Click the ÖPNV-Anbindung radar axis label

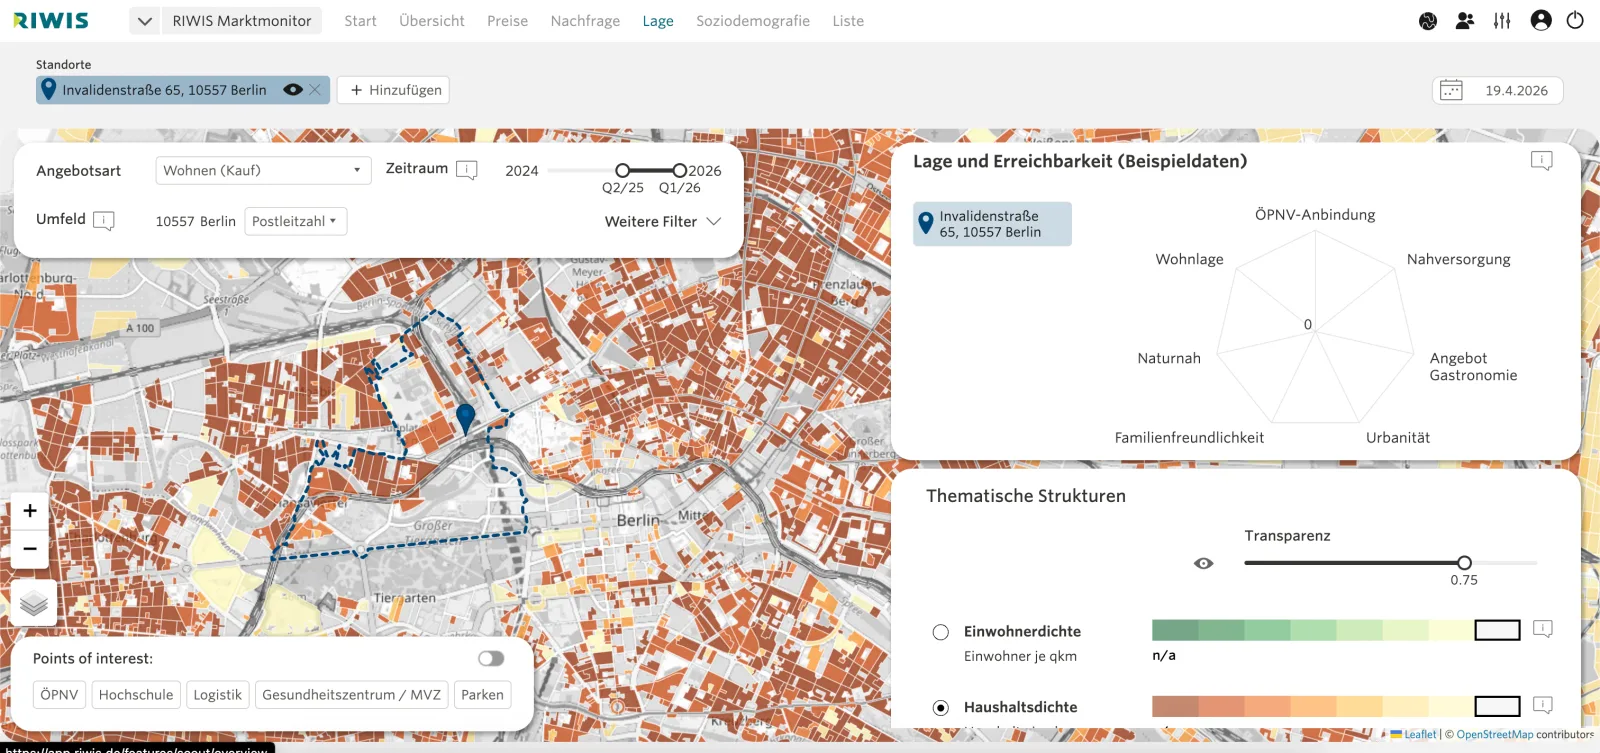(1315, 215)
